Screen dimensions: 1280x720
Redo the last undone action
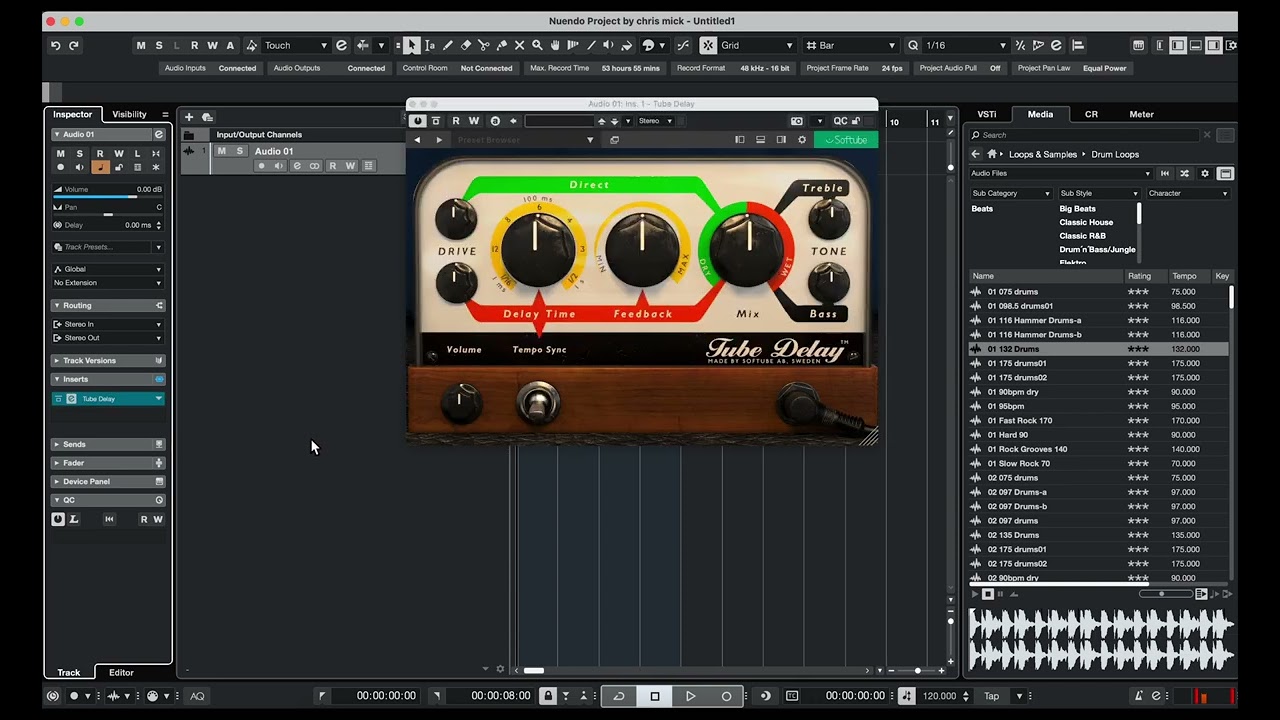(x=74, y=45)
